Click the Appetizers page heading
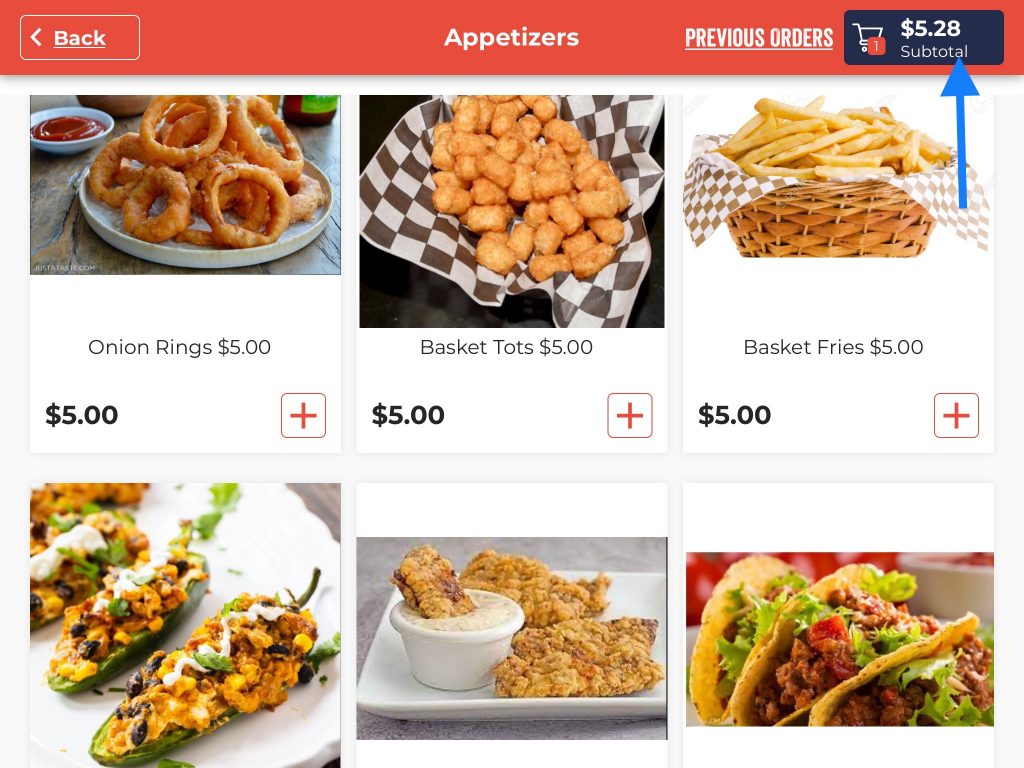Viewport: 1024px width, 768px height. pyautogui.click(x=511, y=37)
